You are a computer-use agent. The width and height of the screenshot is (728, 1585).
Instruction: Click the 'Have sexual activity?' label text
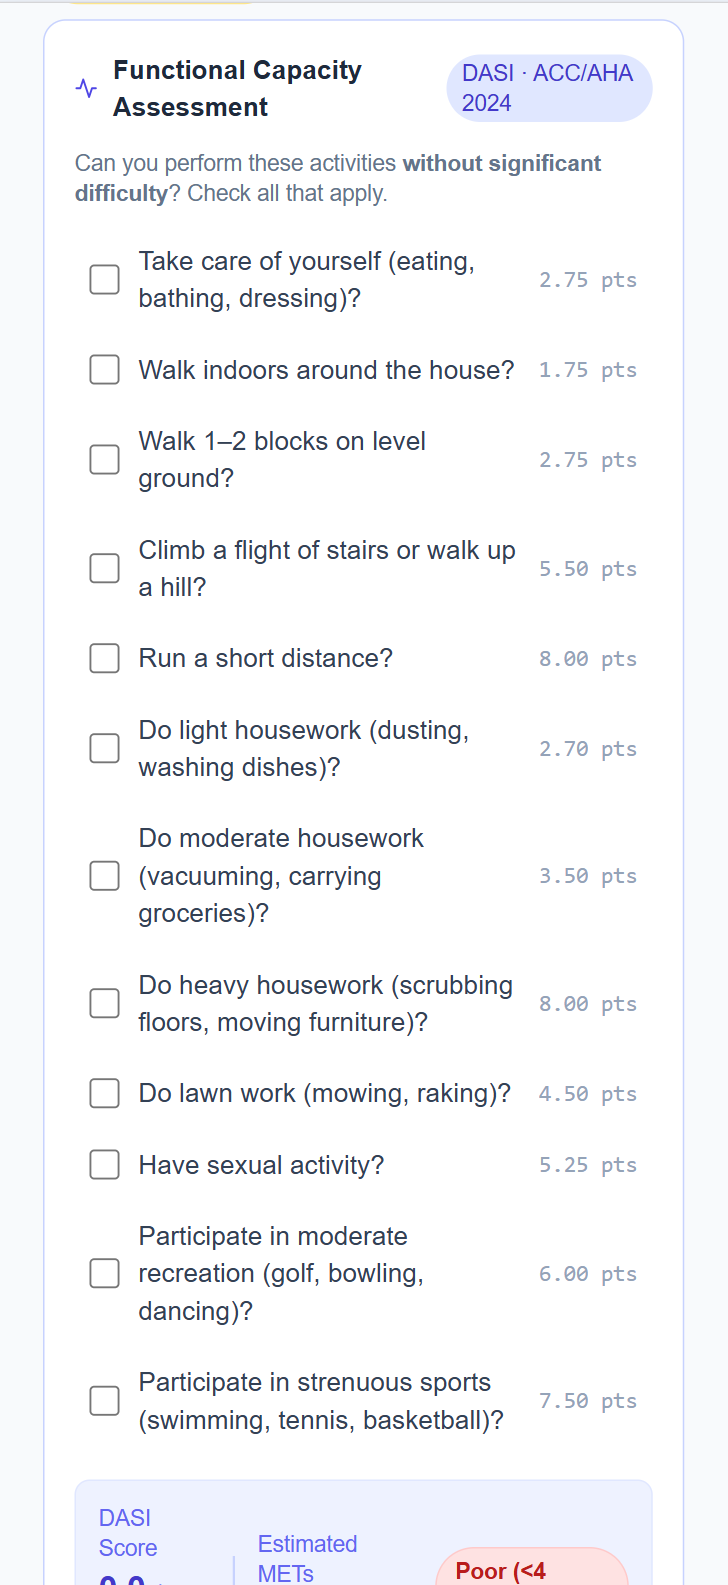tap(261, 1165)
